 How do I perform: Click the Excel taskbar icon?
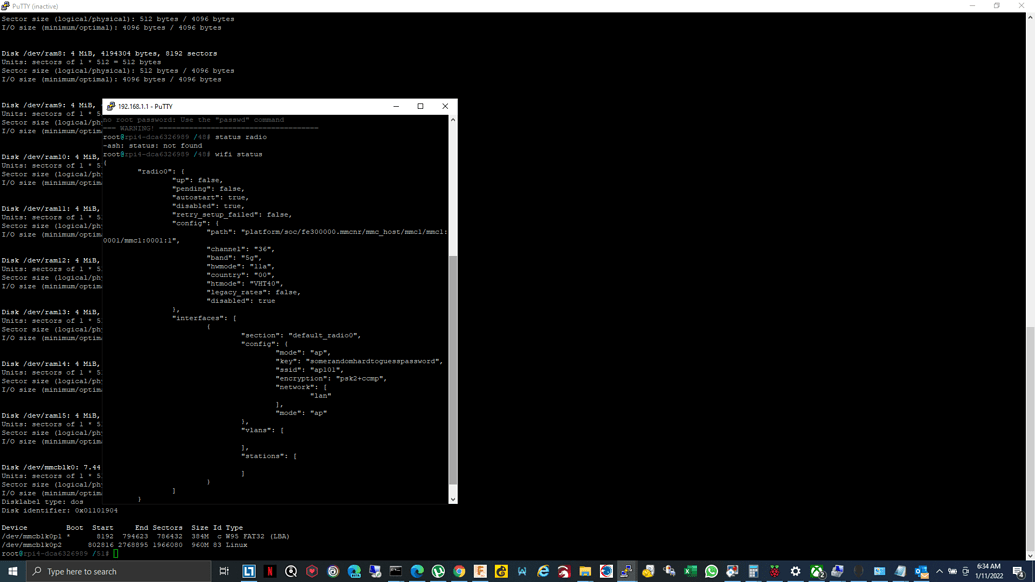pyautogui.click(x=690, y=572)
